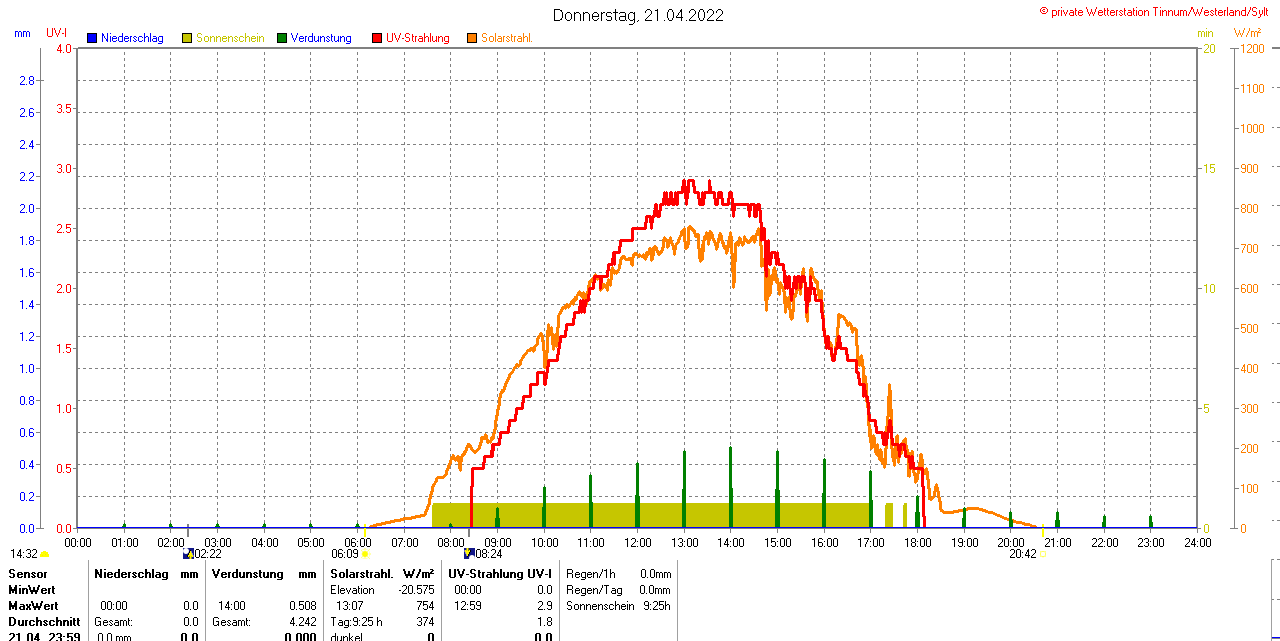Click the Niederschlag legend label
Screen dimensions: 1280x641
point(132,38)
